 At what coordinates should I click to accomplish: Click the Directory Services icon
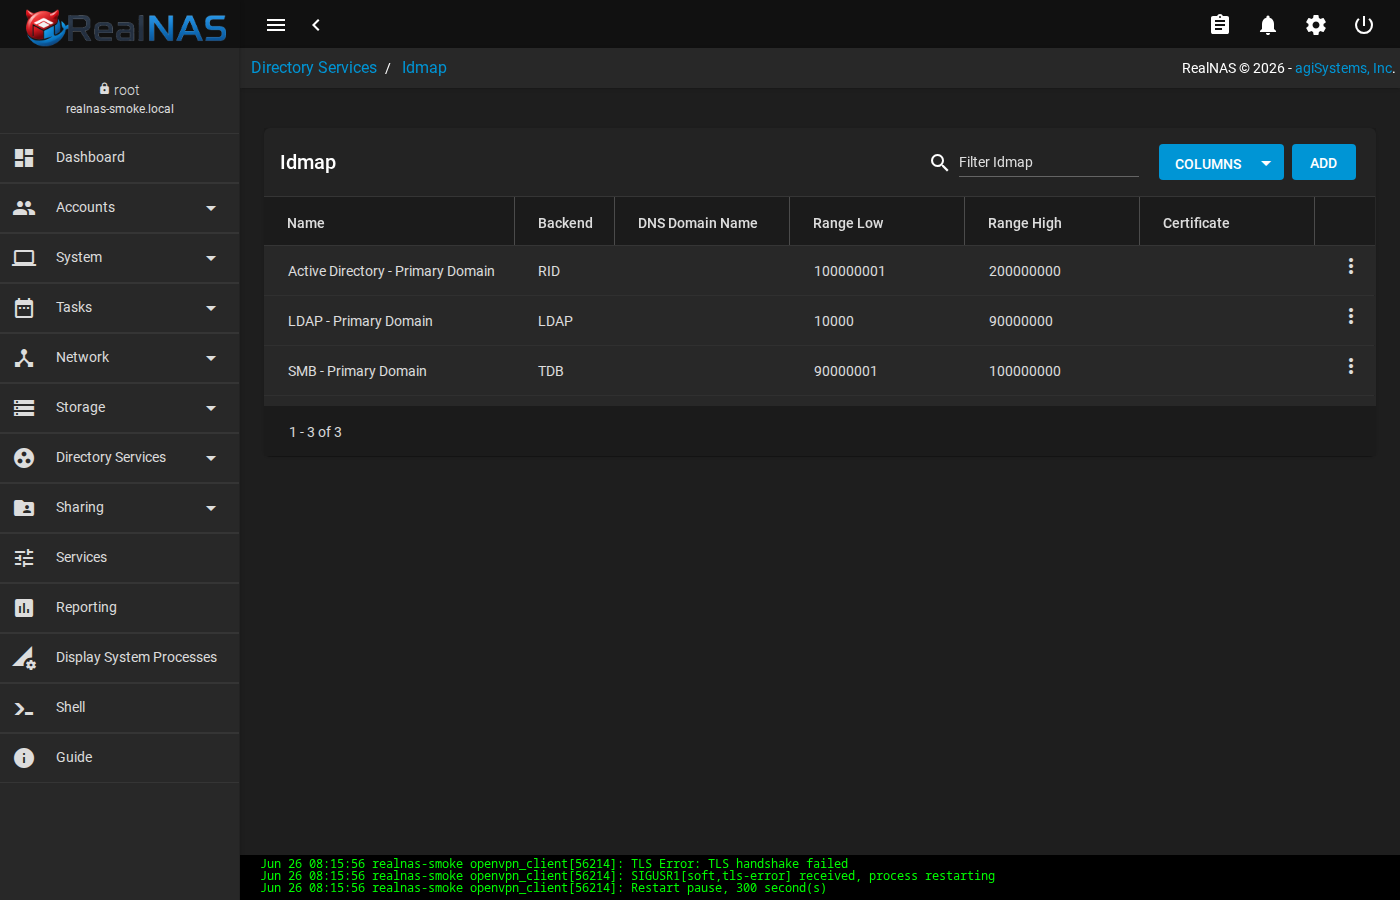click(x=24, y=457)
